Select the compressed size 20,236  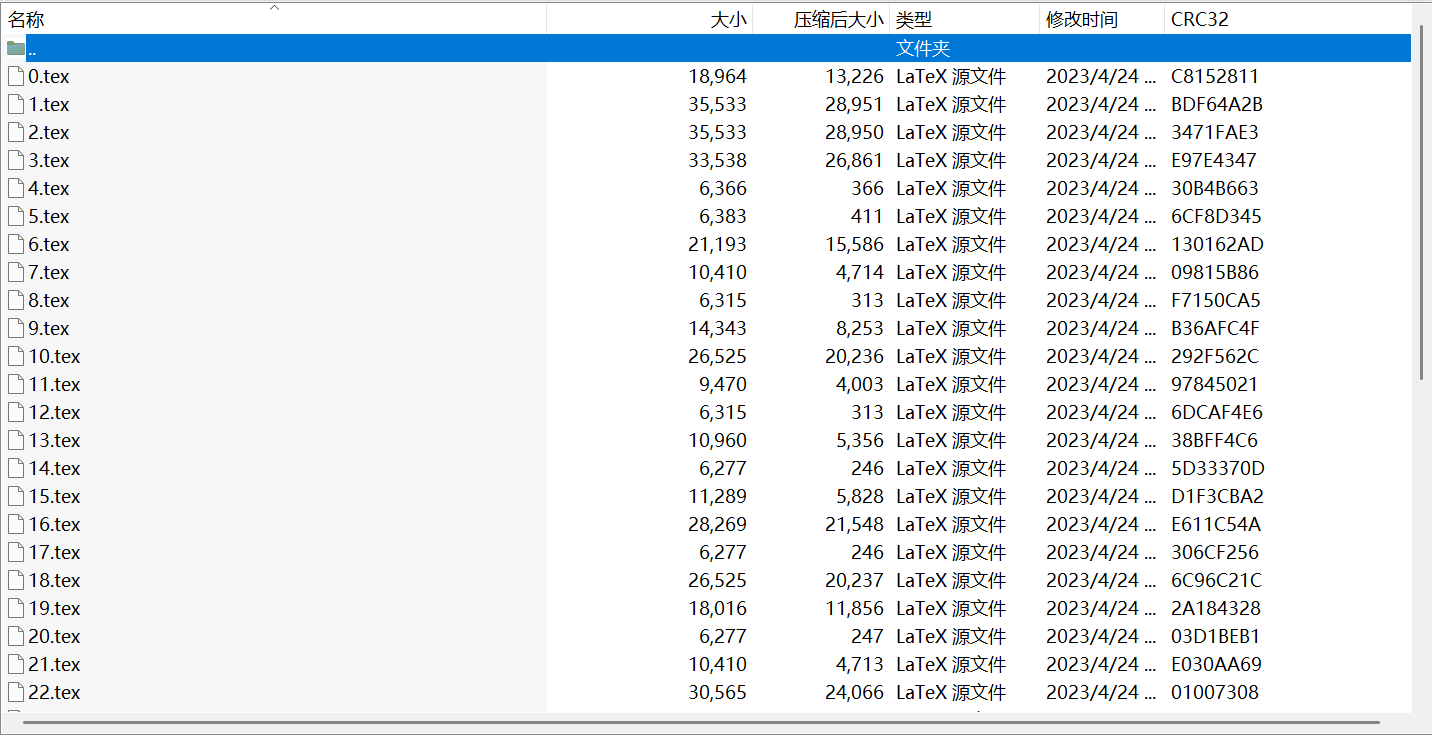coord(855,356)
